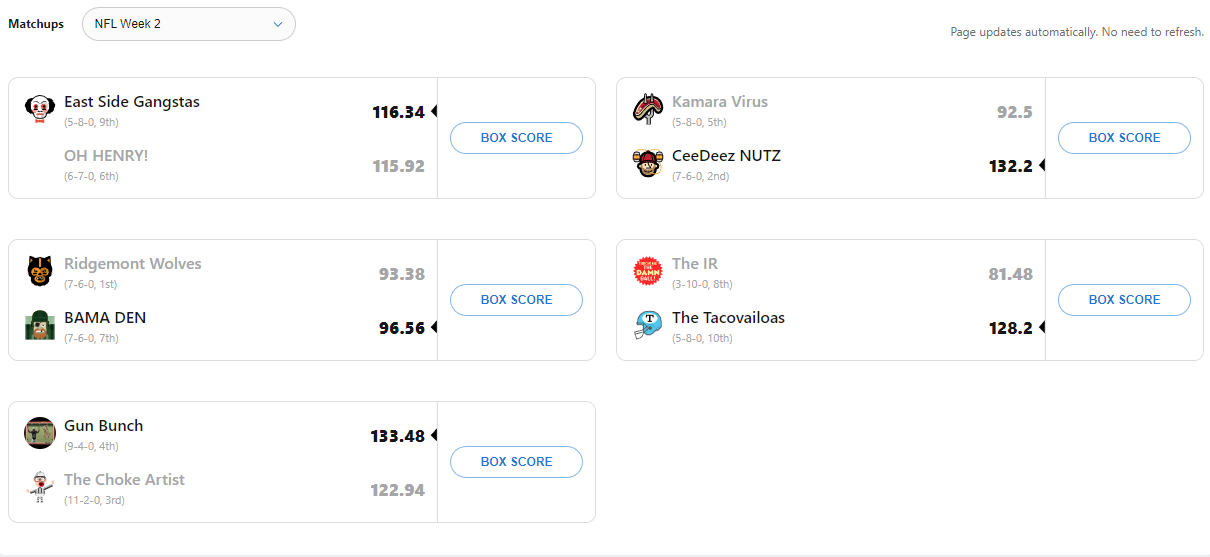Image resolution: width=1210 pixels, height=557 pixels.
Task: Click The Tacovailoas helmet icon
Action: (648, 325)
